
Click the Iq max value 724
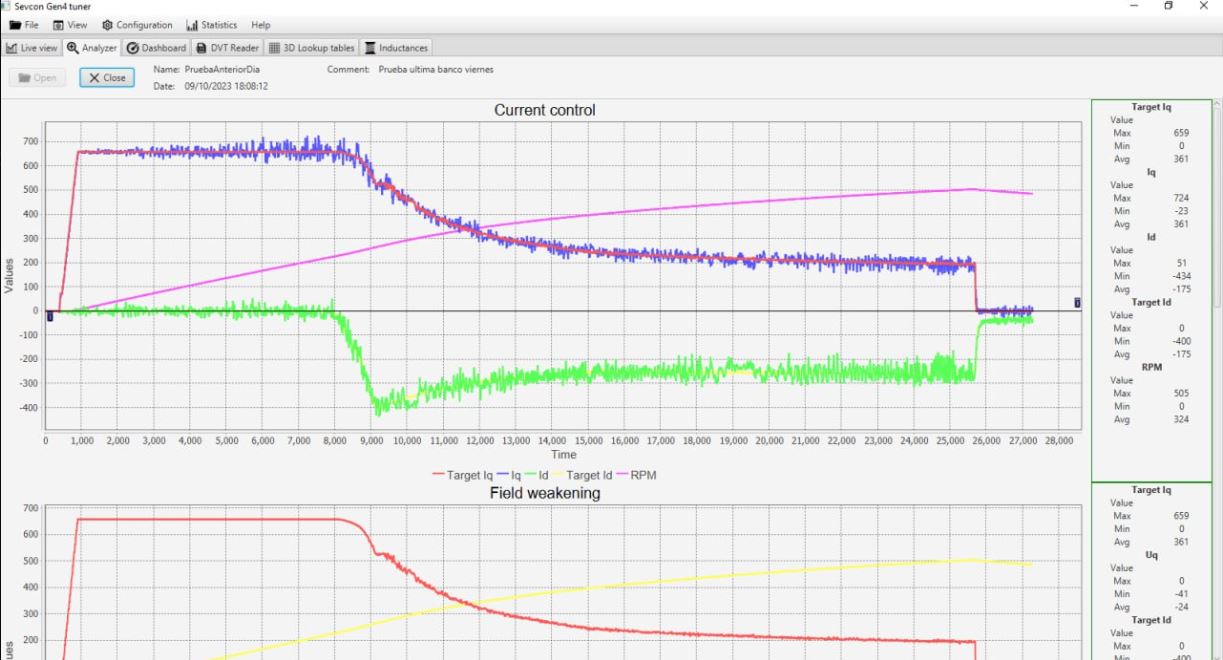(x=1181, y=198)
